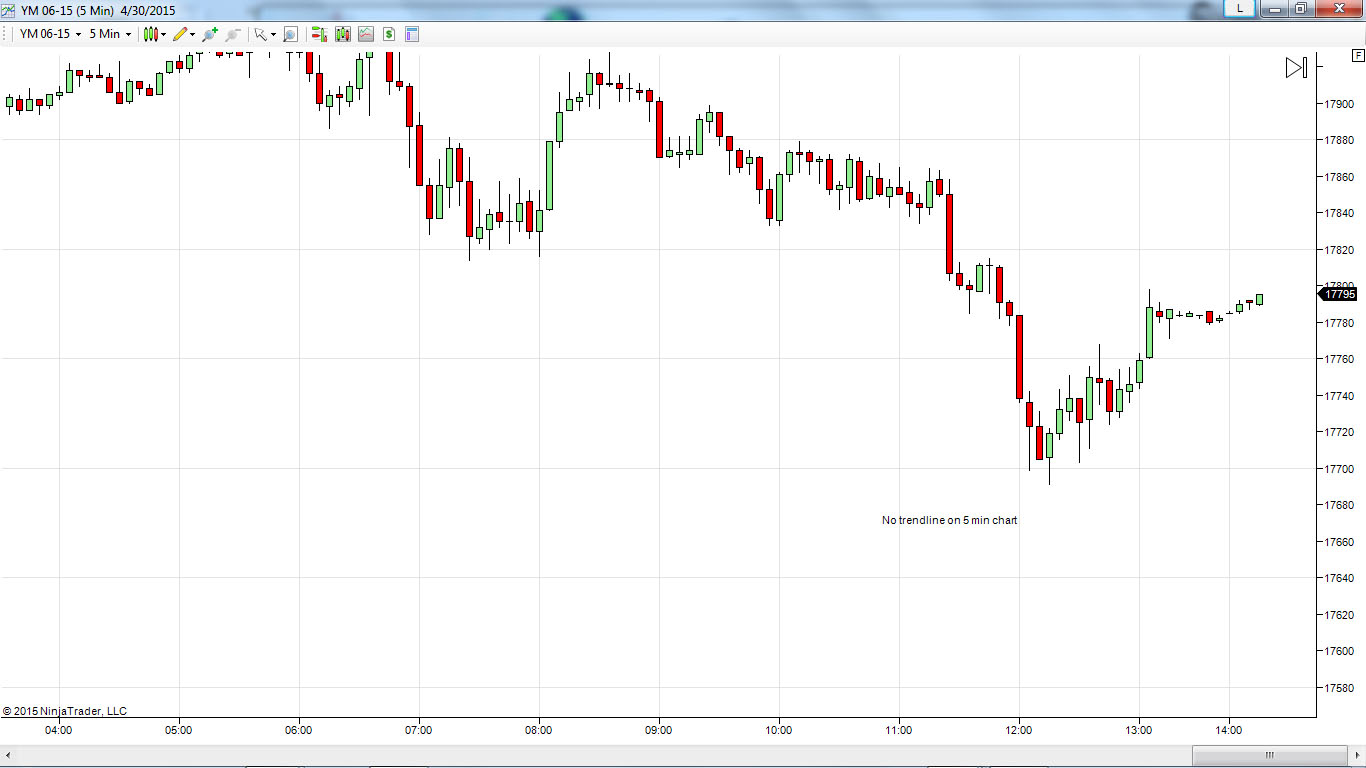
Task: Open the drawing tools dropdown arrow
Action: pyautogui.click(x=193, y=34)
